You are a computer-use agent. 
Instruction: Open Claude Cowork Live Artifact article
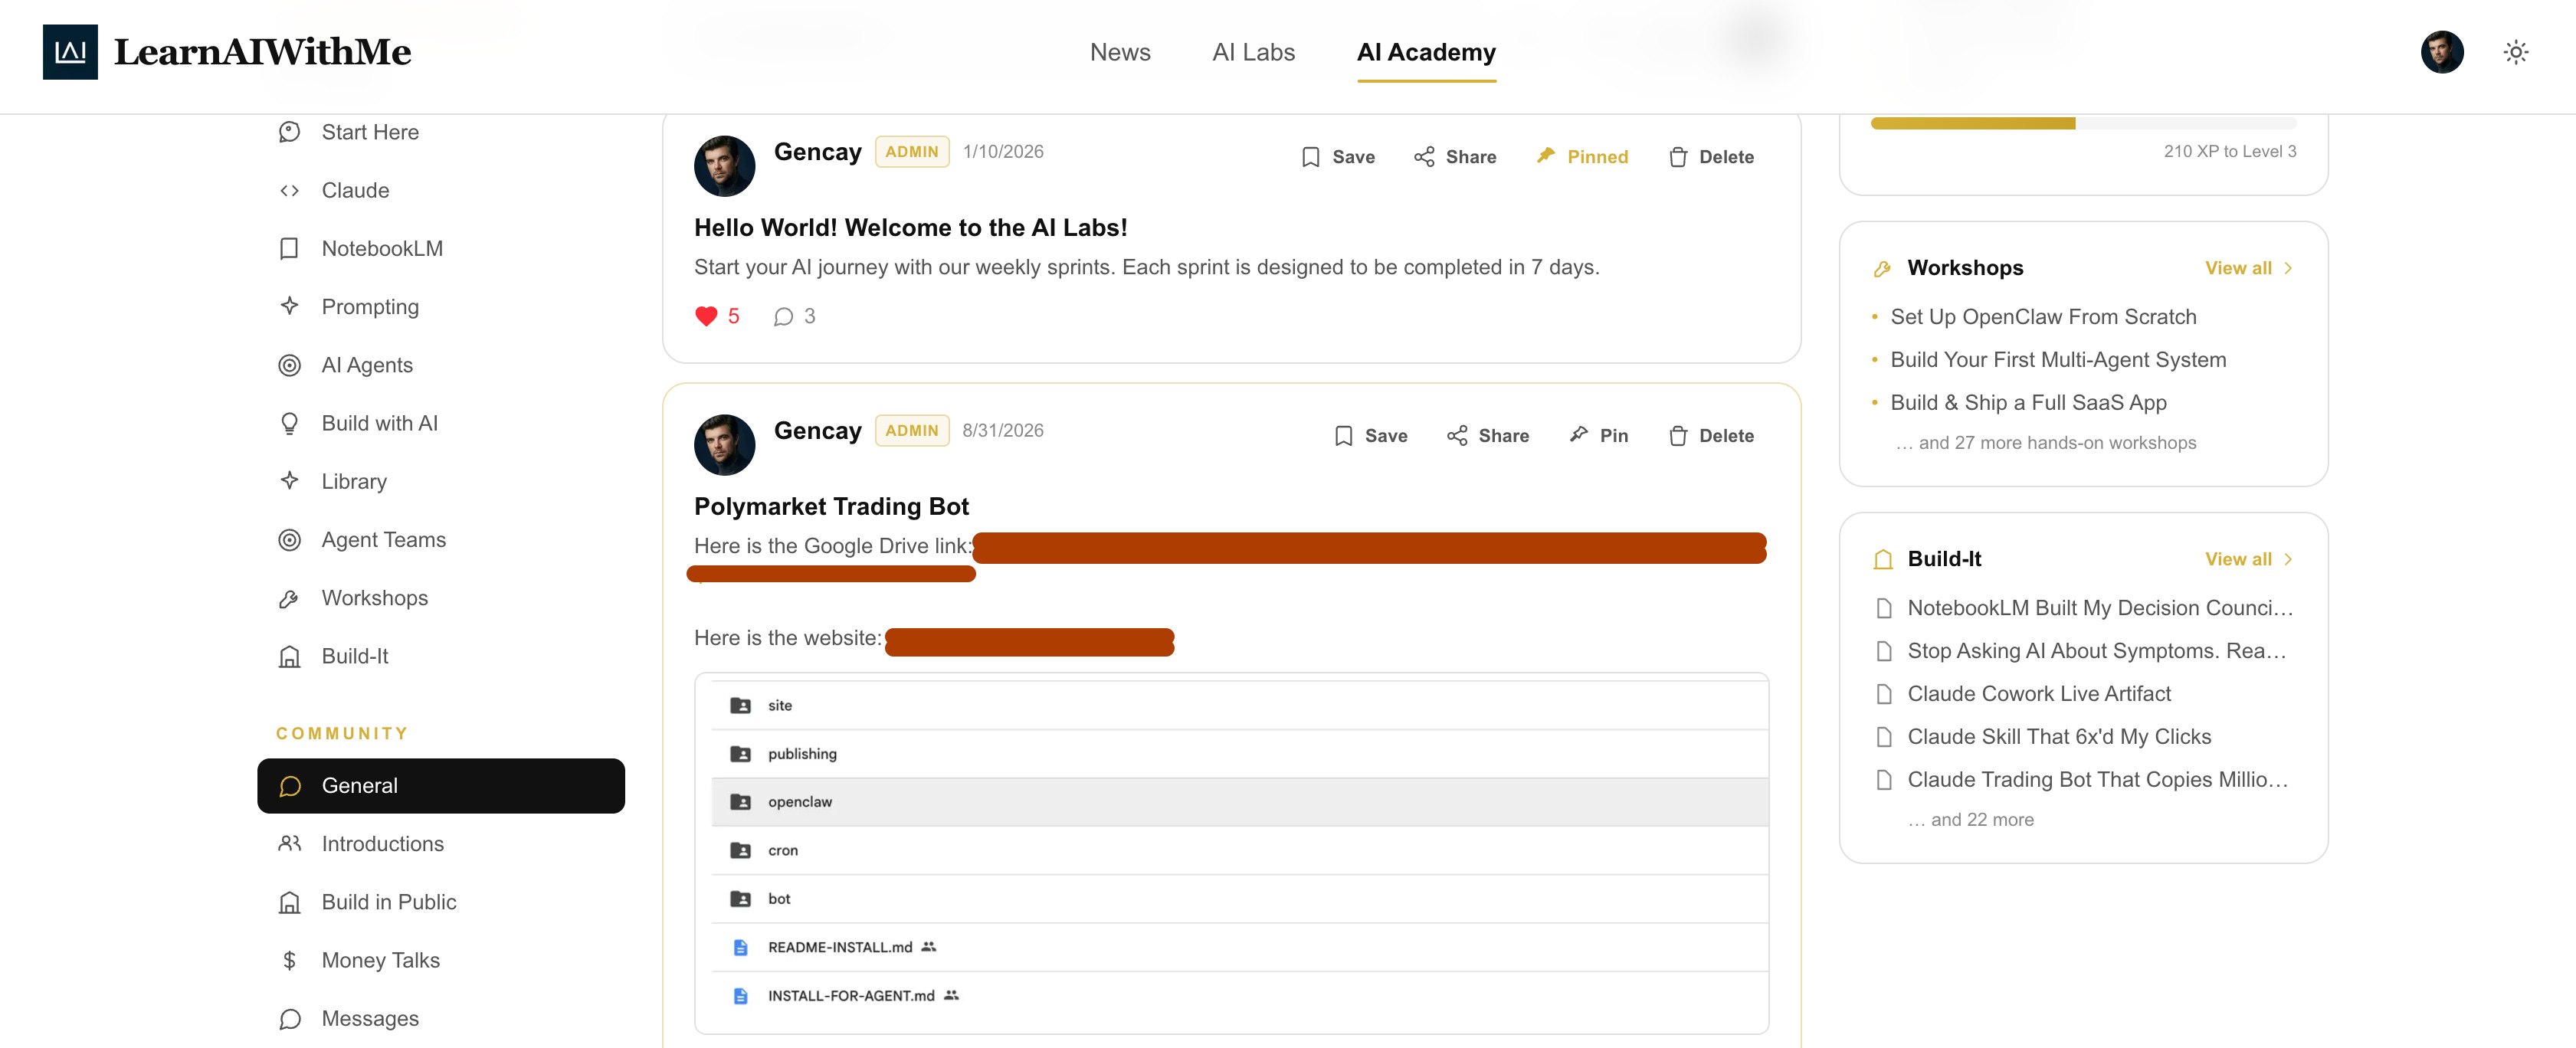pos(2039,694)
